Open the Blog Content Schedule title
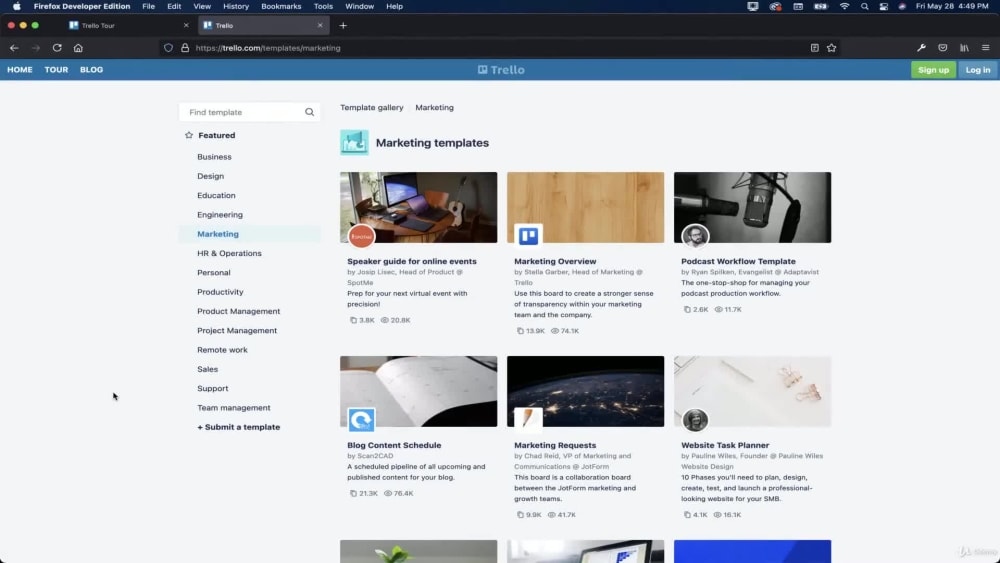1000x563 pixels. [394, 445]
